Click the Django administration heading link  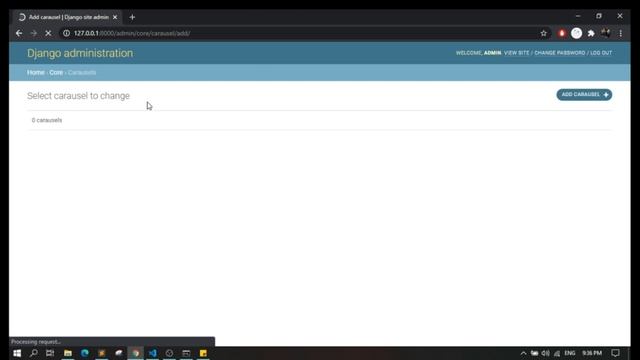pyautogui.click(x=80, y=53)
